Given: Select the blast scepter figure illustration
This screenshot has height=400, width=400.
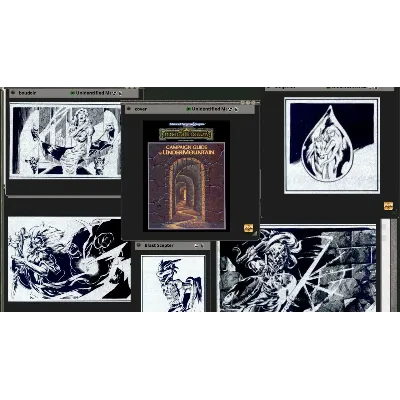Looking at the screenshot, I should point(173,284).
